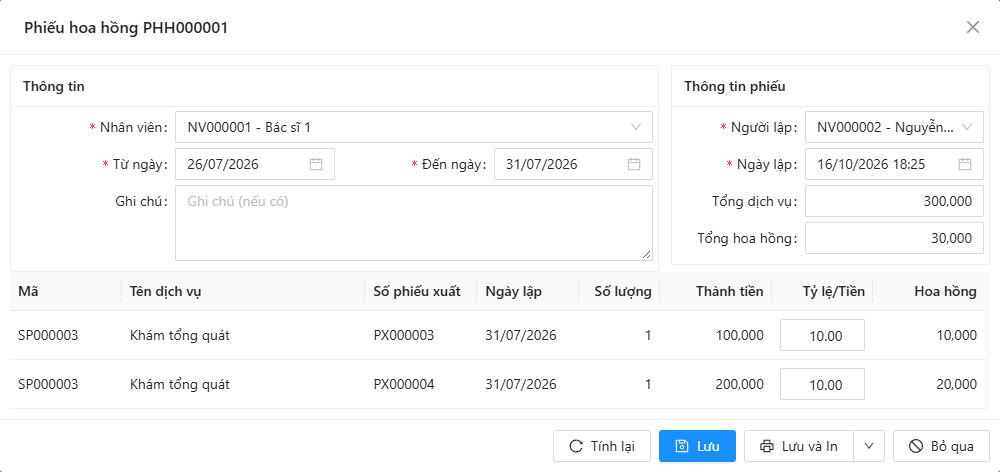Save the voucher with Lưu button
This screenshot has height=472, width=1000.
click(x=697, y=446)
